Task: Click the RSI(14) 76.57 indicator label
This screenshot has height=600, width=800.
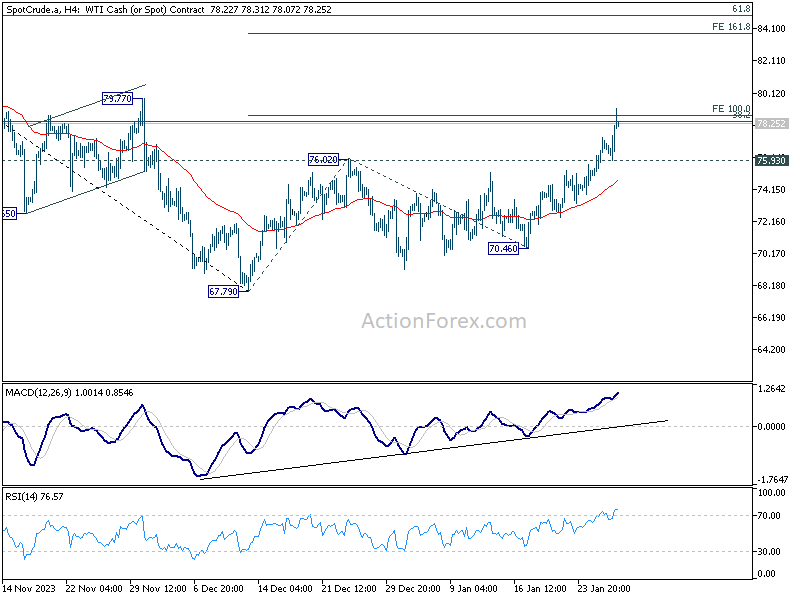Action: tap(34, 496)
